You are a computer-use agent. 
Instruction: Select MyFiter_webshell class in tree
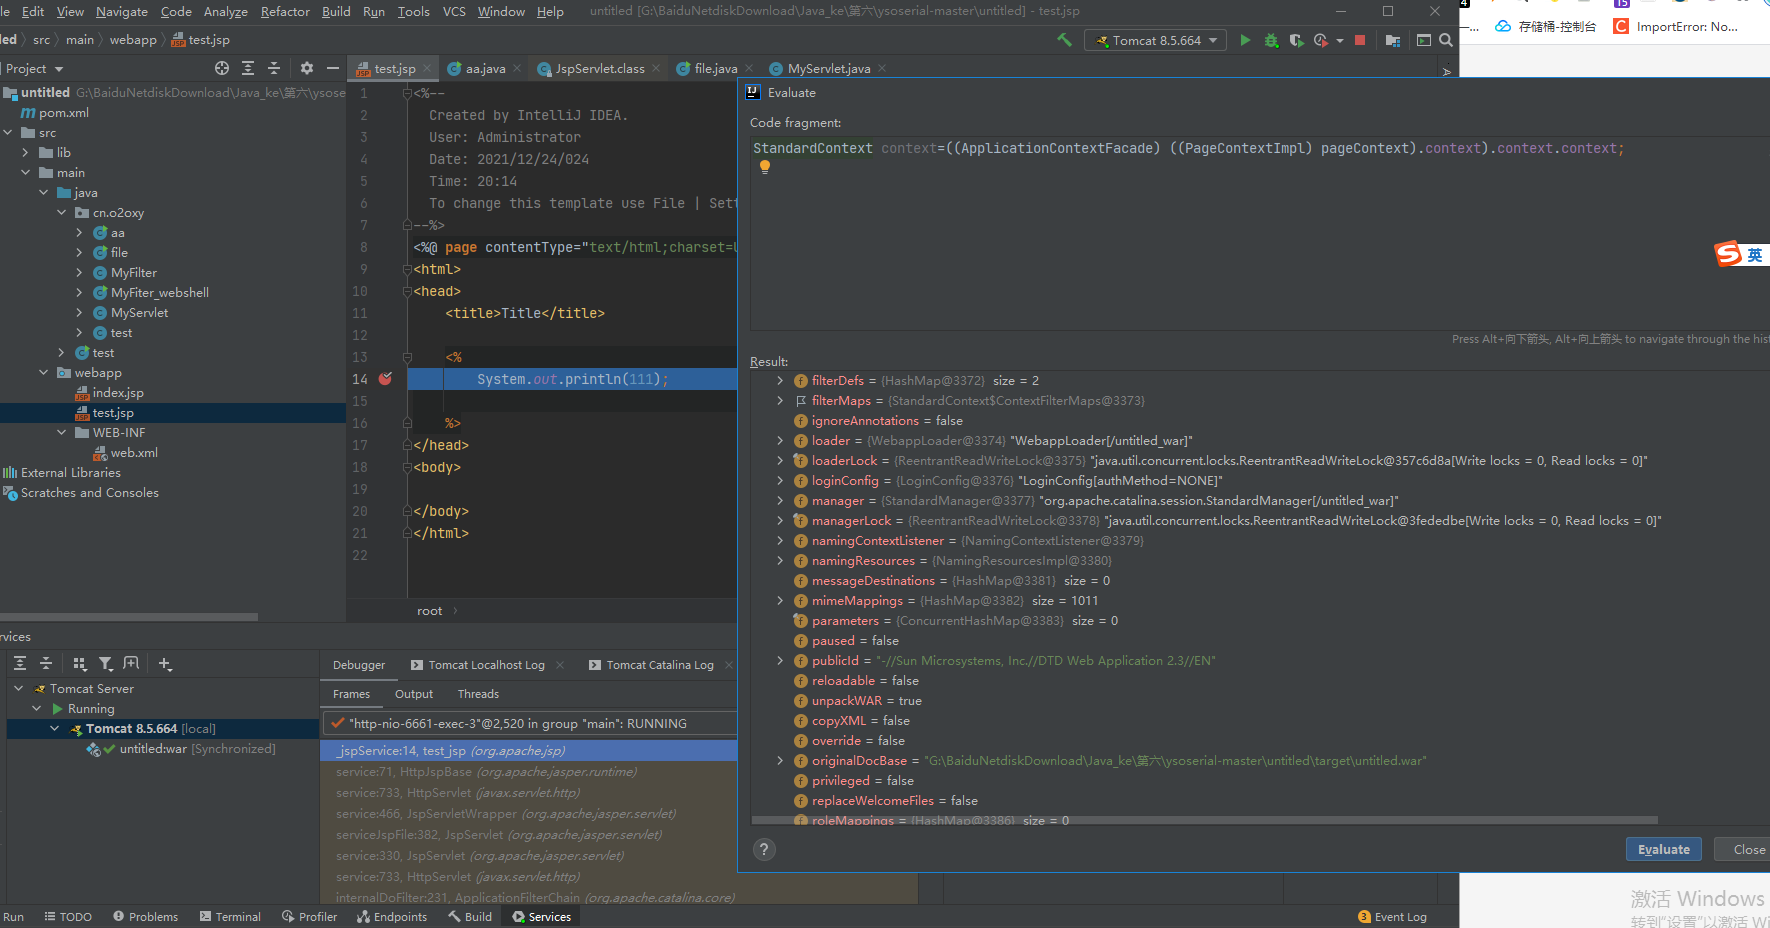point(160,292)
